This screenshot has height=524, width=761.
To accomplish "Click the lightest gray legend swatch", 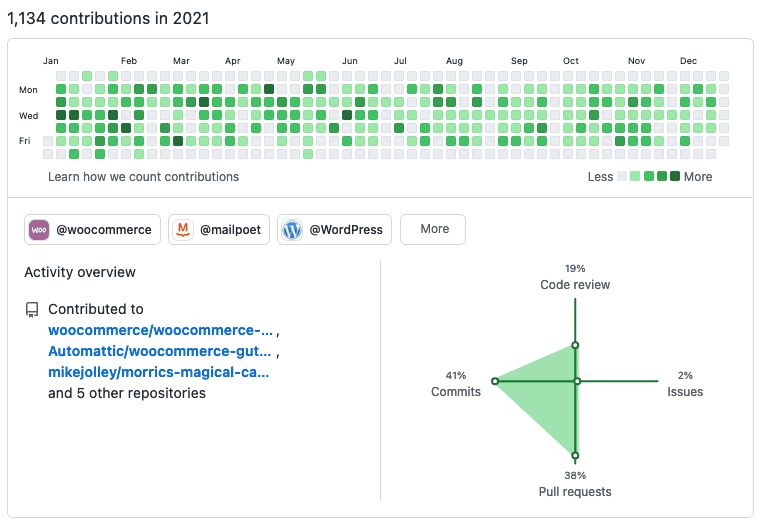I will pos(622,177).
